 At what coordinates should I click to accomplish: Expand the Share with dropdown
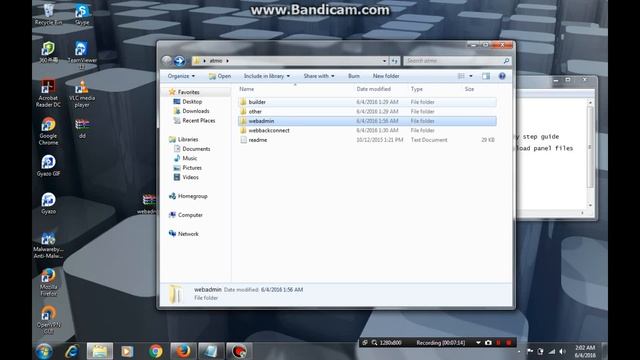point(319,76)
